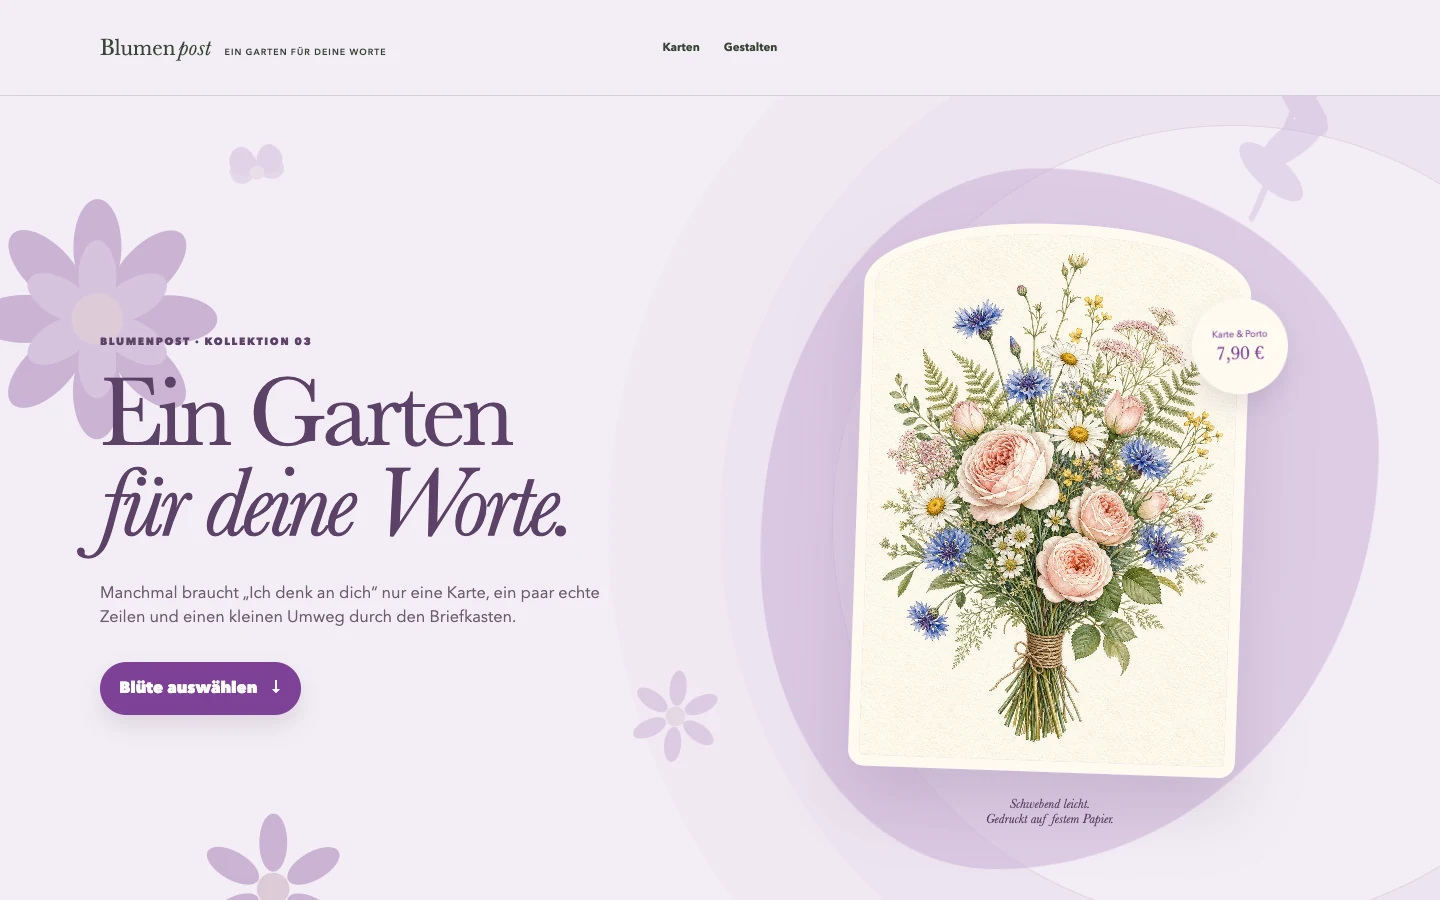Click the heading 'Ein Garten'
Image resolution: width=1440 pixels, height=900 pixels.
click(x=306, y=414)
